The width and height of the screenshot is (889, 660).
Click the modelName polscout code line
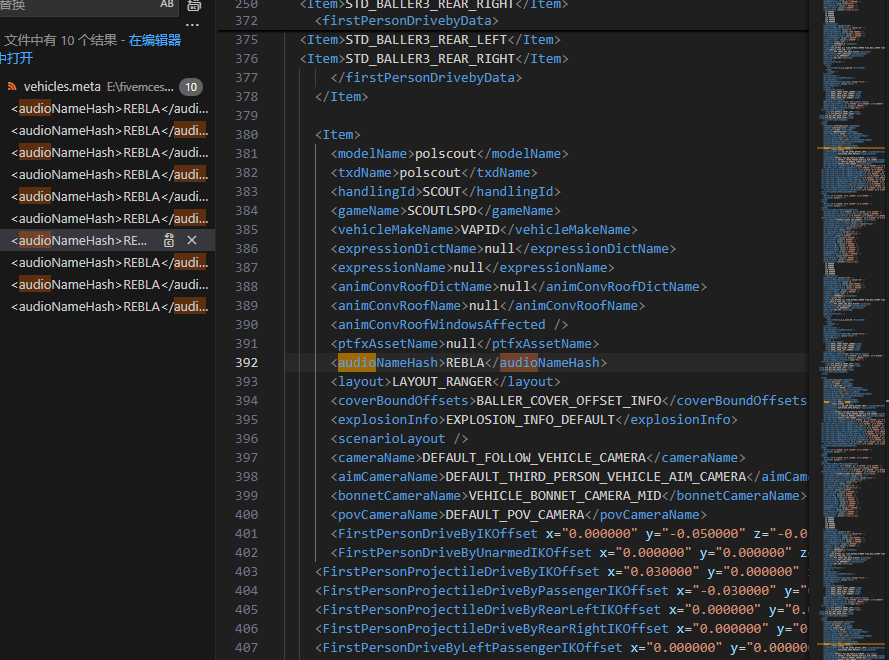[449, 154]
